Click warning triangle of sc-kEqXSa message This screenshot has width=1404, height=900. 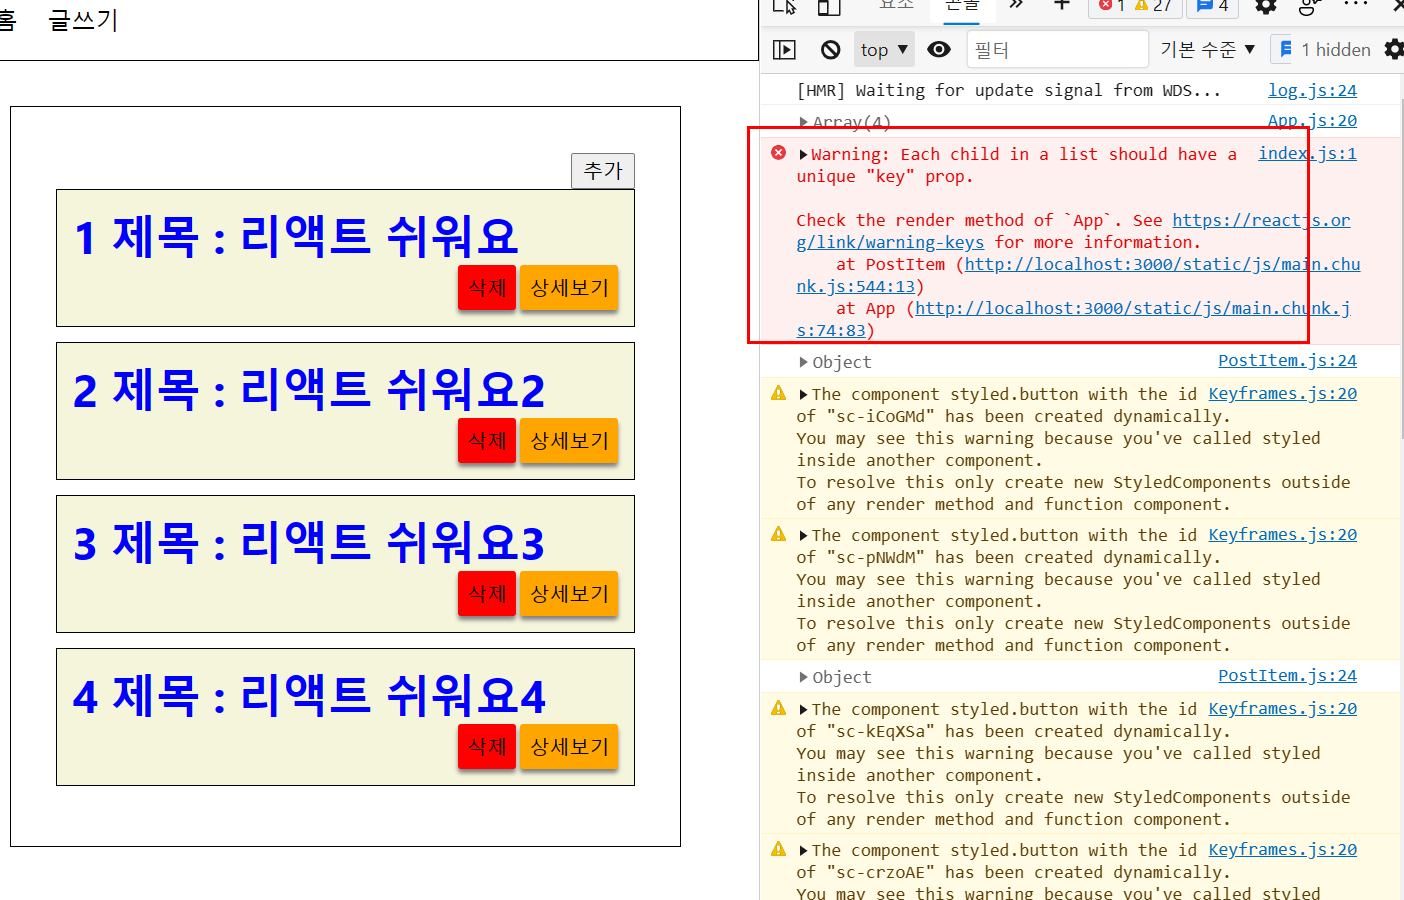pos(778,708)
